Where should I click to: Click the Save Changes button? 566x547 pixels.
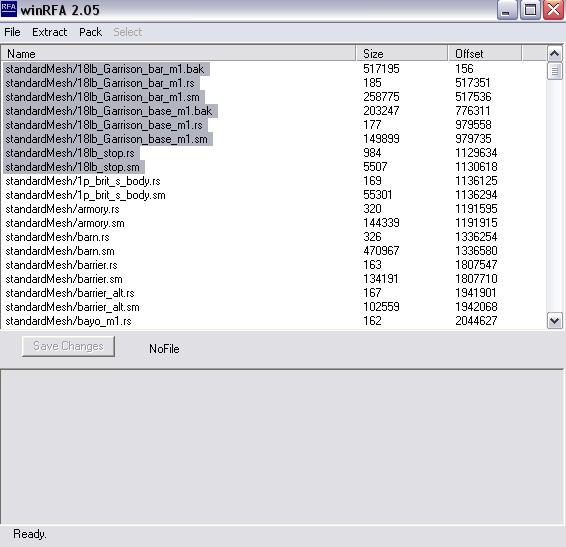tap(68, 346)
